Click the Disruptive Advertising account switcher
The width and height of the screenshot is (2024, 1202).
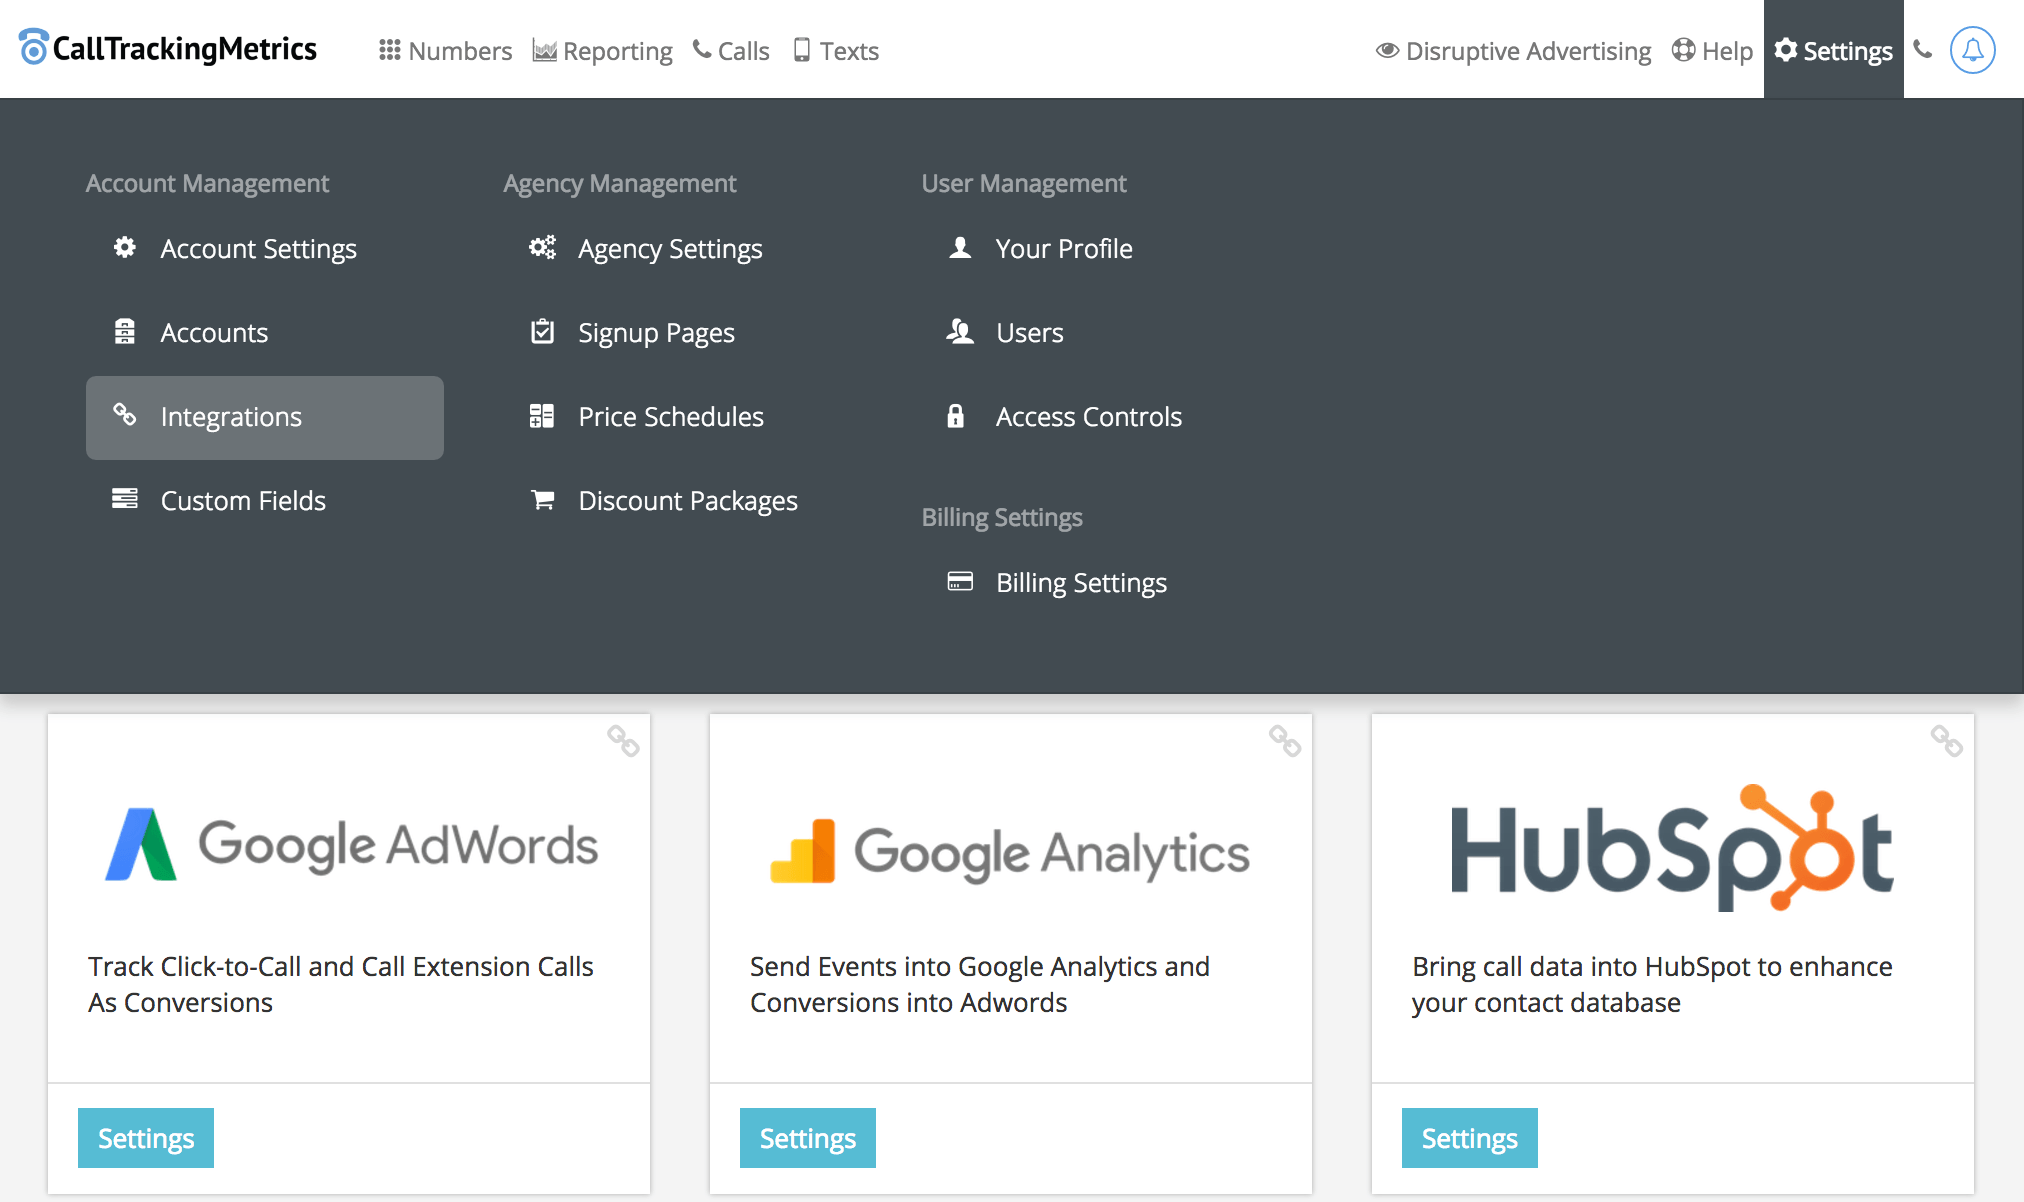(x=1513, y=51)
